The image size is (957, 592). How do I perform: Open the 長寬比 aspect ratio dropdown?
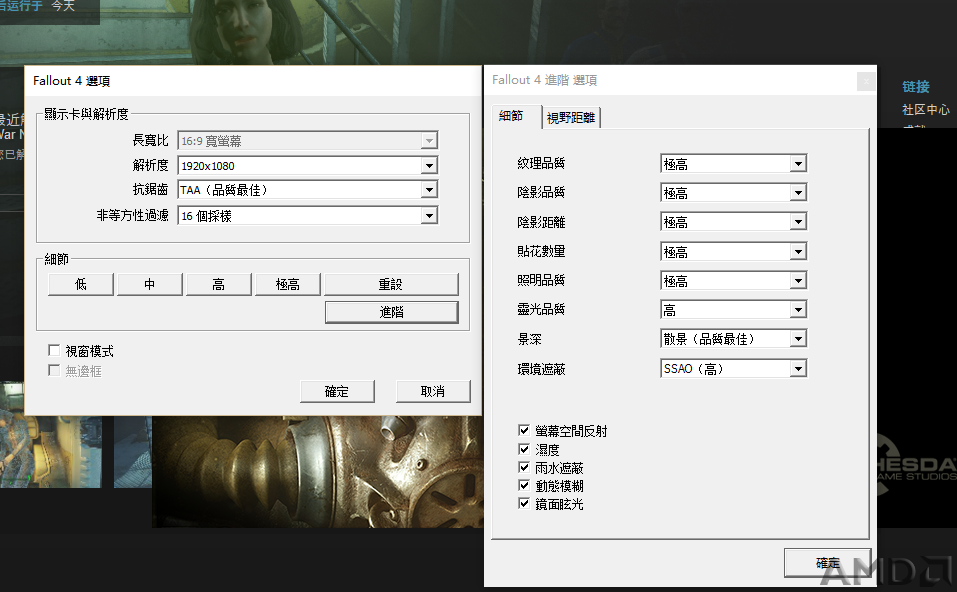[x=308, y=141]
